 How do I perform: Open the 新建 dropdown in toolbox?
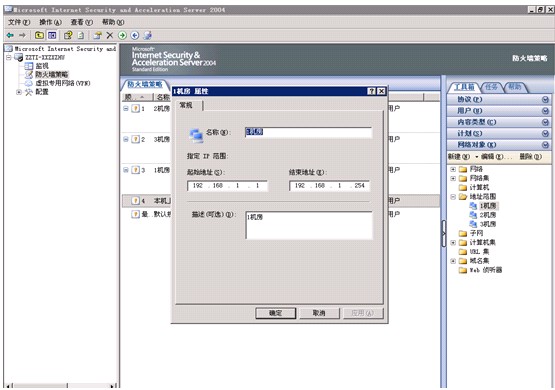pos(463,156)
